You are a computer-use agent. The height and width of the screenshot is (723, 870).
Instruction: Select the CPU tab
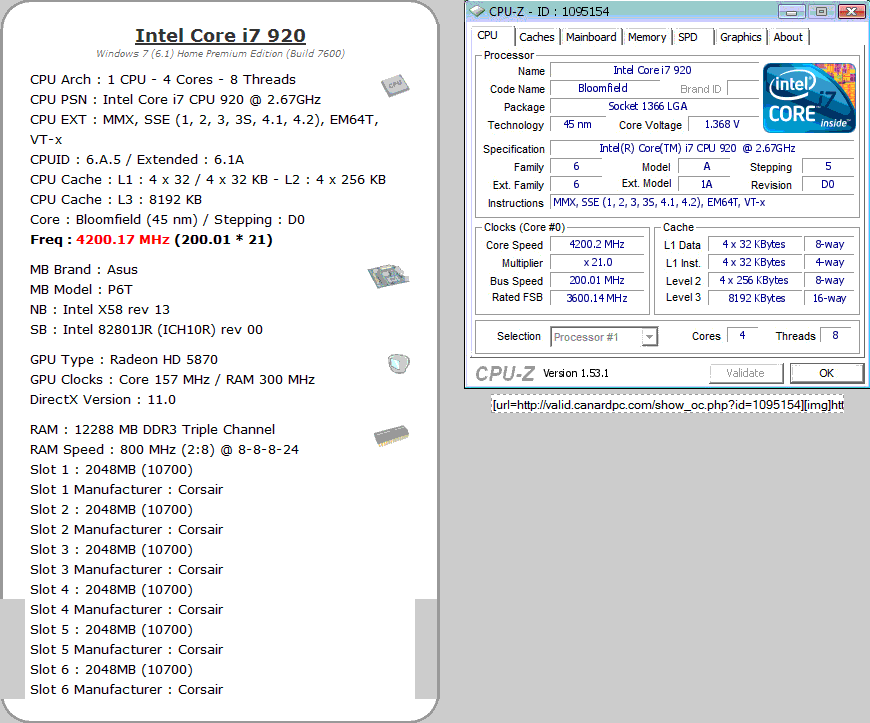click(x=488, y=36)
